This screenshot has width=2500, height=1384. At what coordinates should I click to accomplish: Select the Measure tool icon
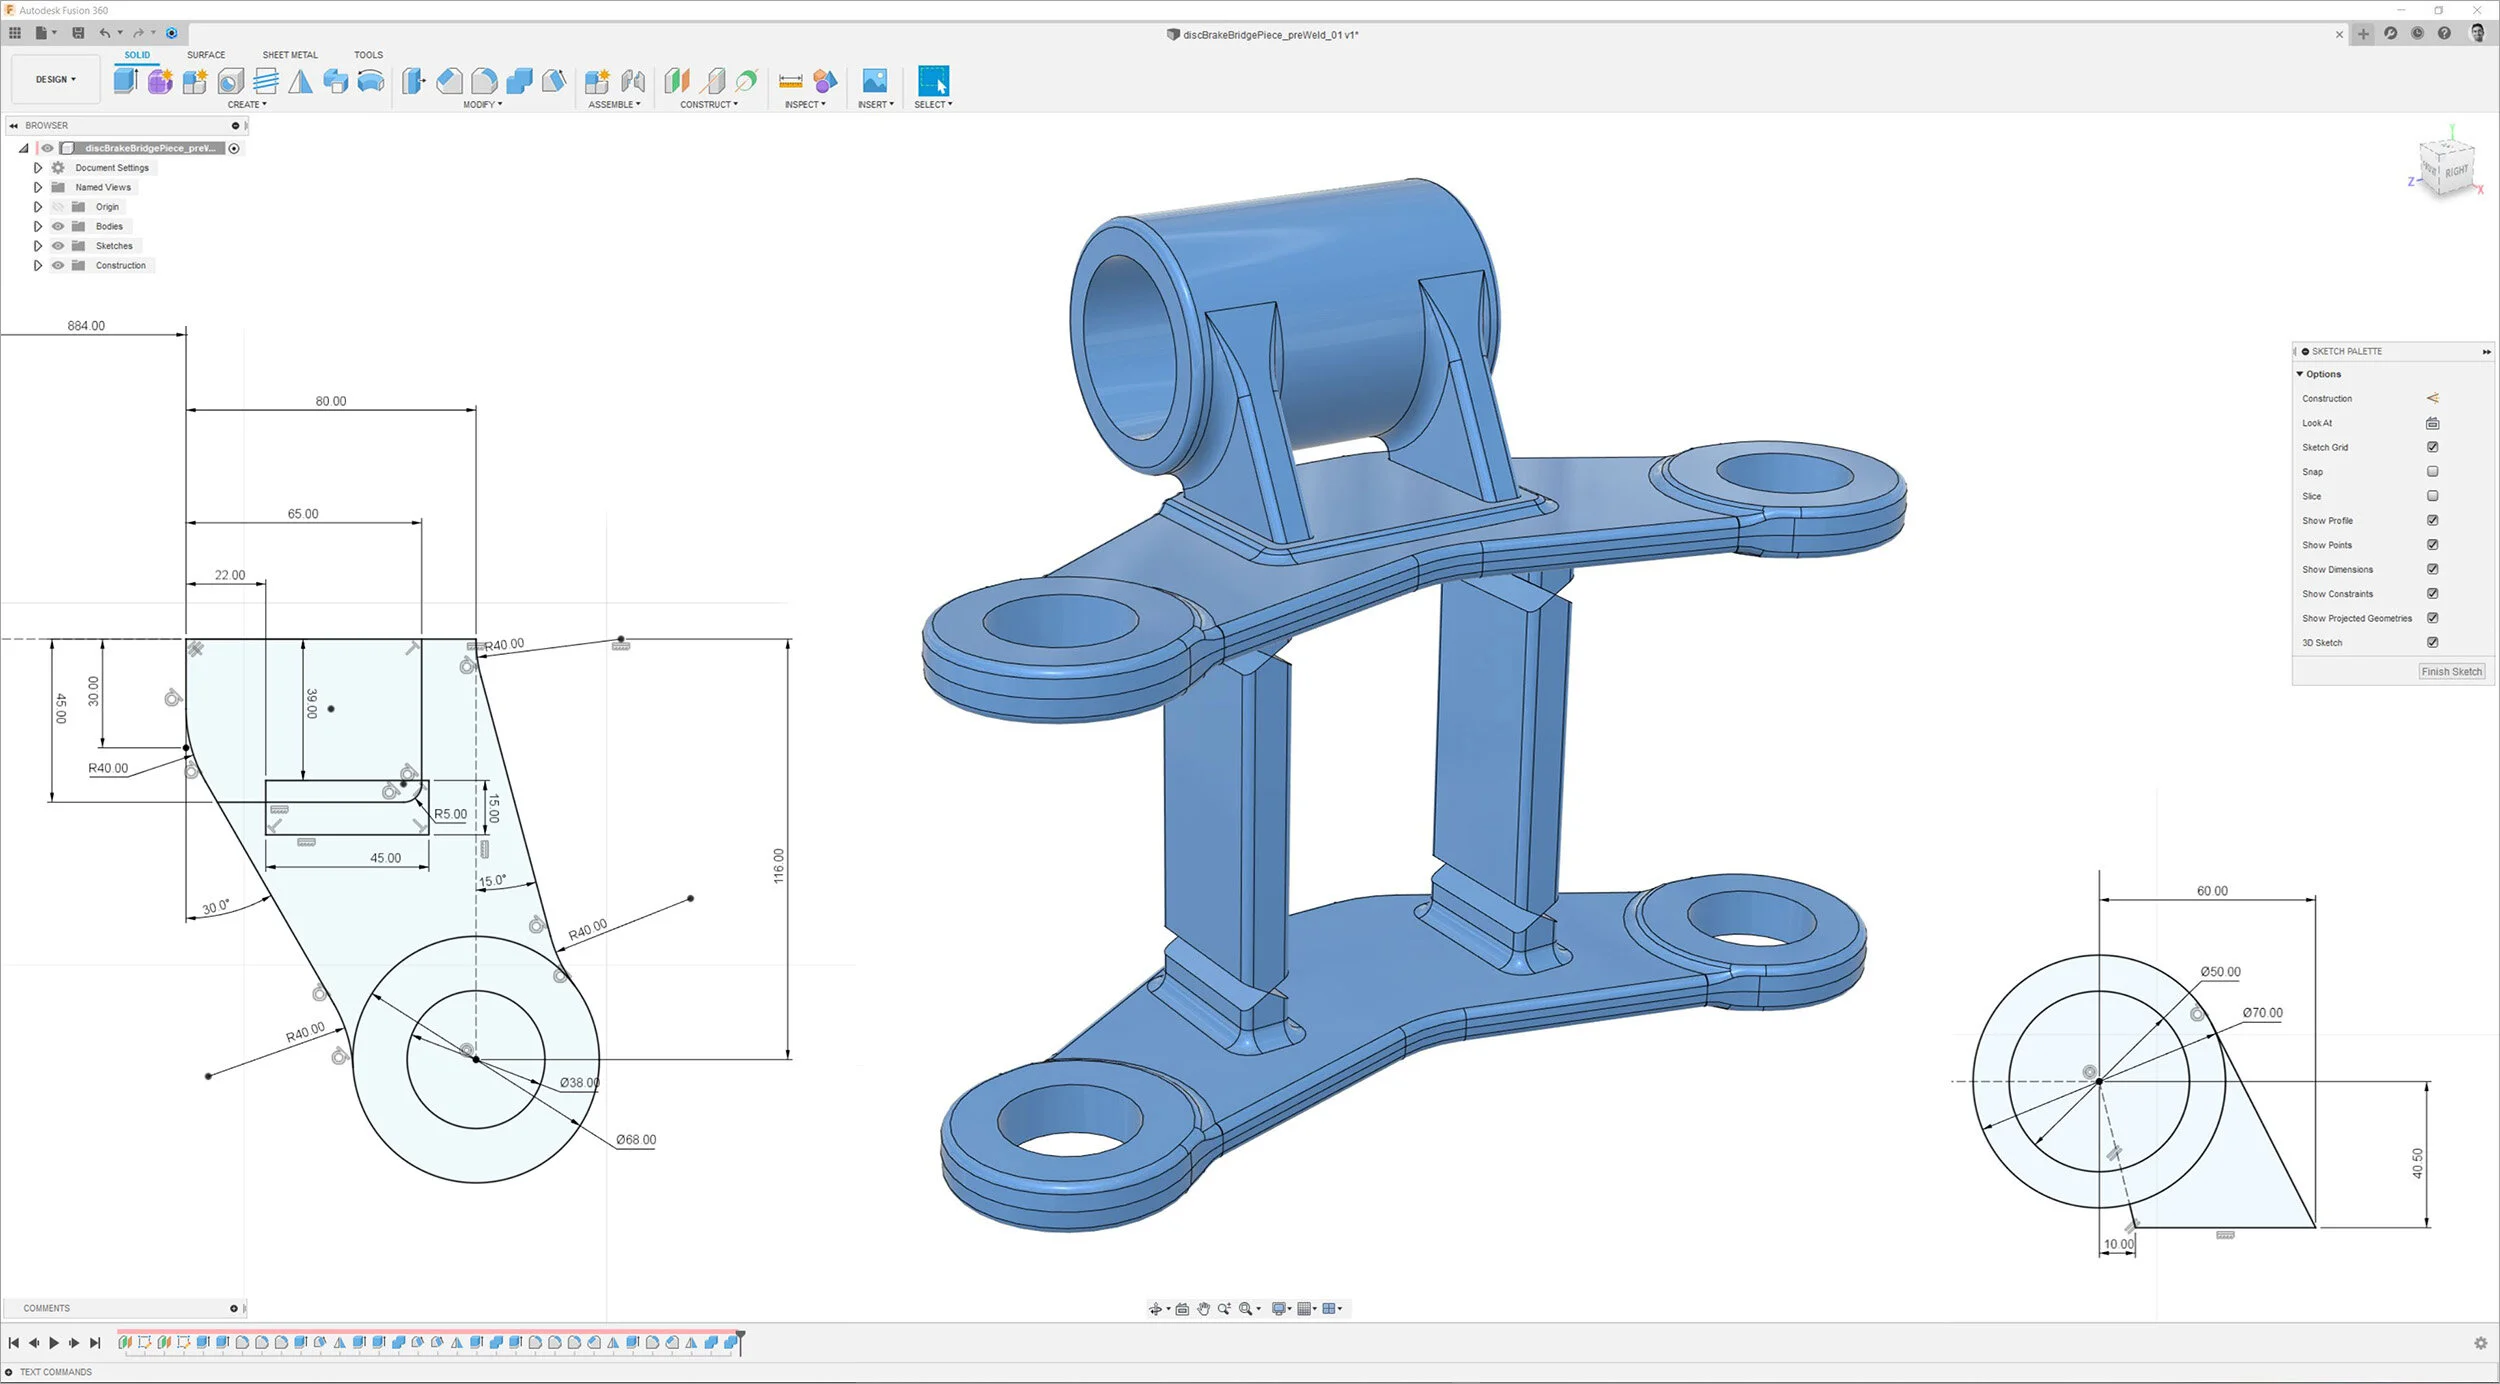pyautogui.click(x=790, y=81)
